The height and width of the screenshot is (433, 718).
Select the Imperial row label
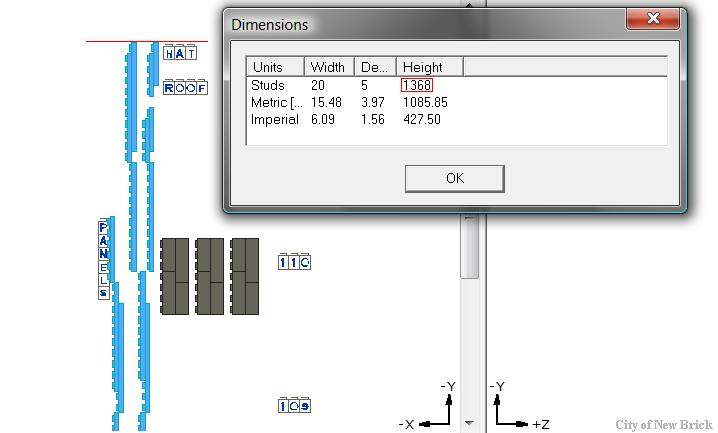tap(275, 119)
